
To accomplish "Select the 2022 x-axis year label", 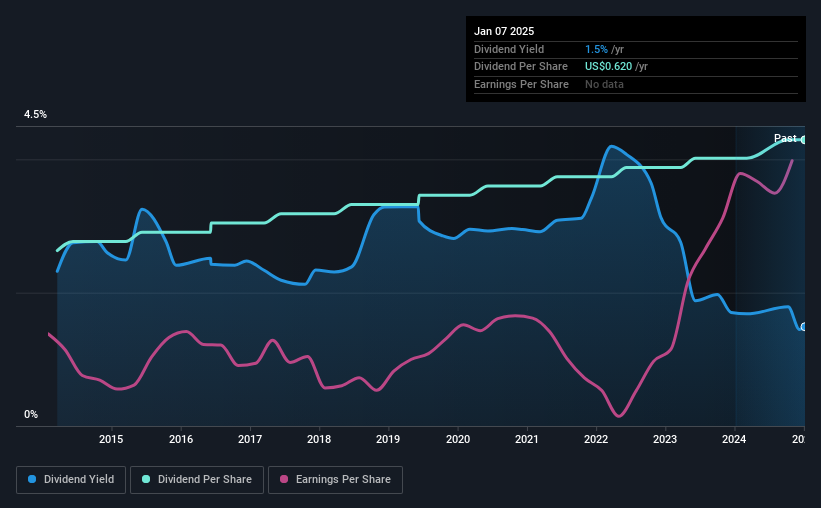I will click(x=596, y=439).
